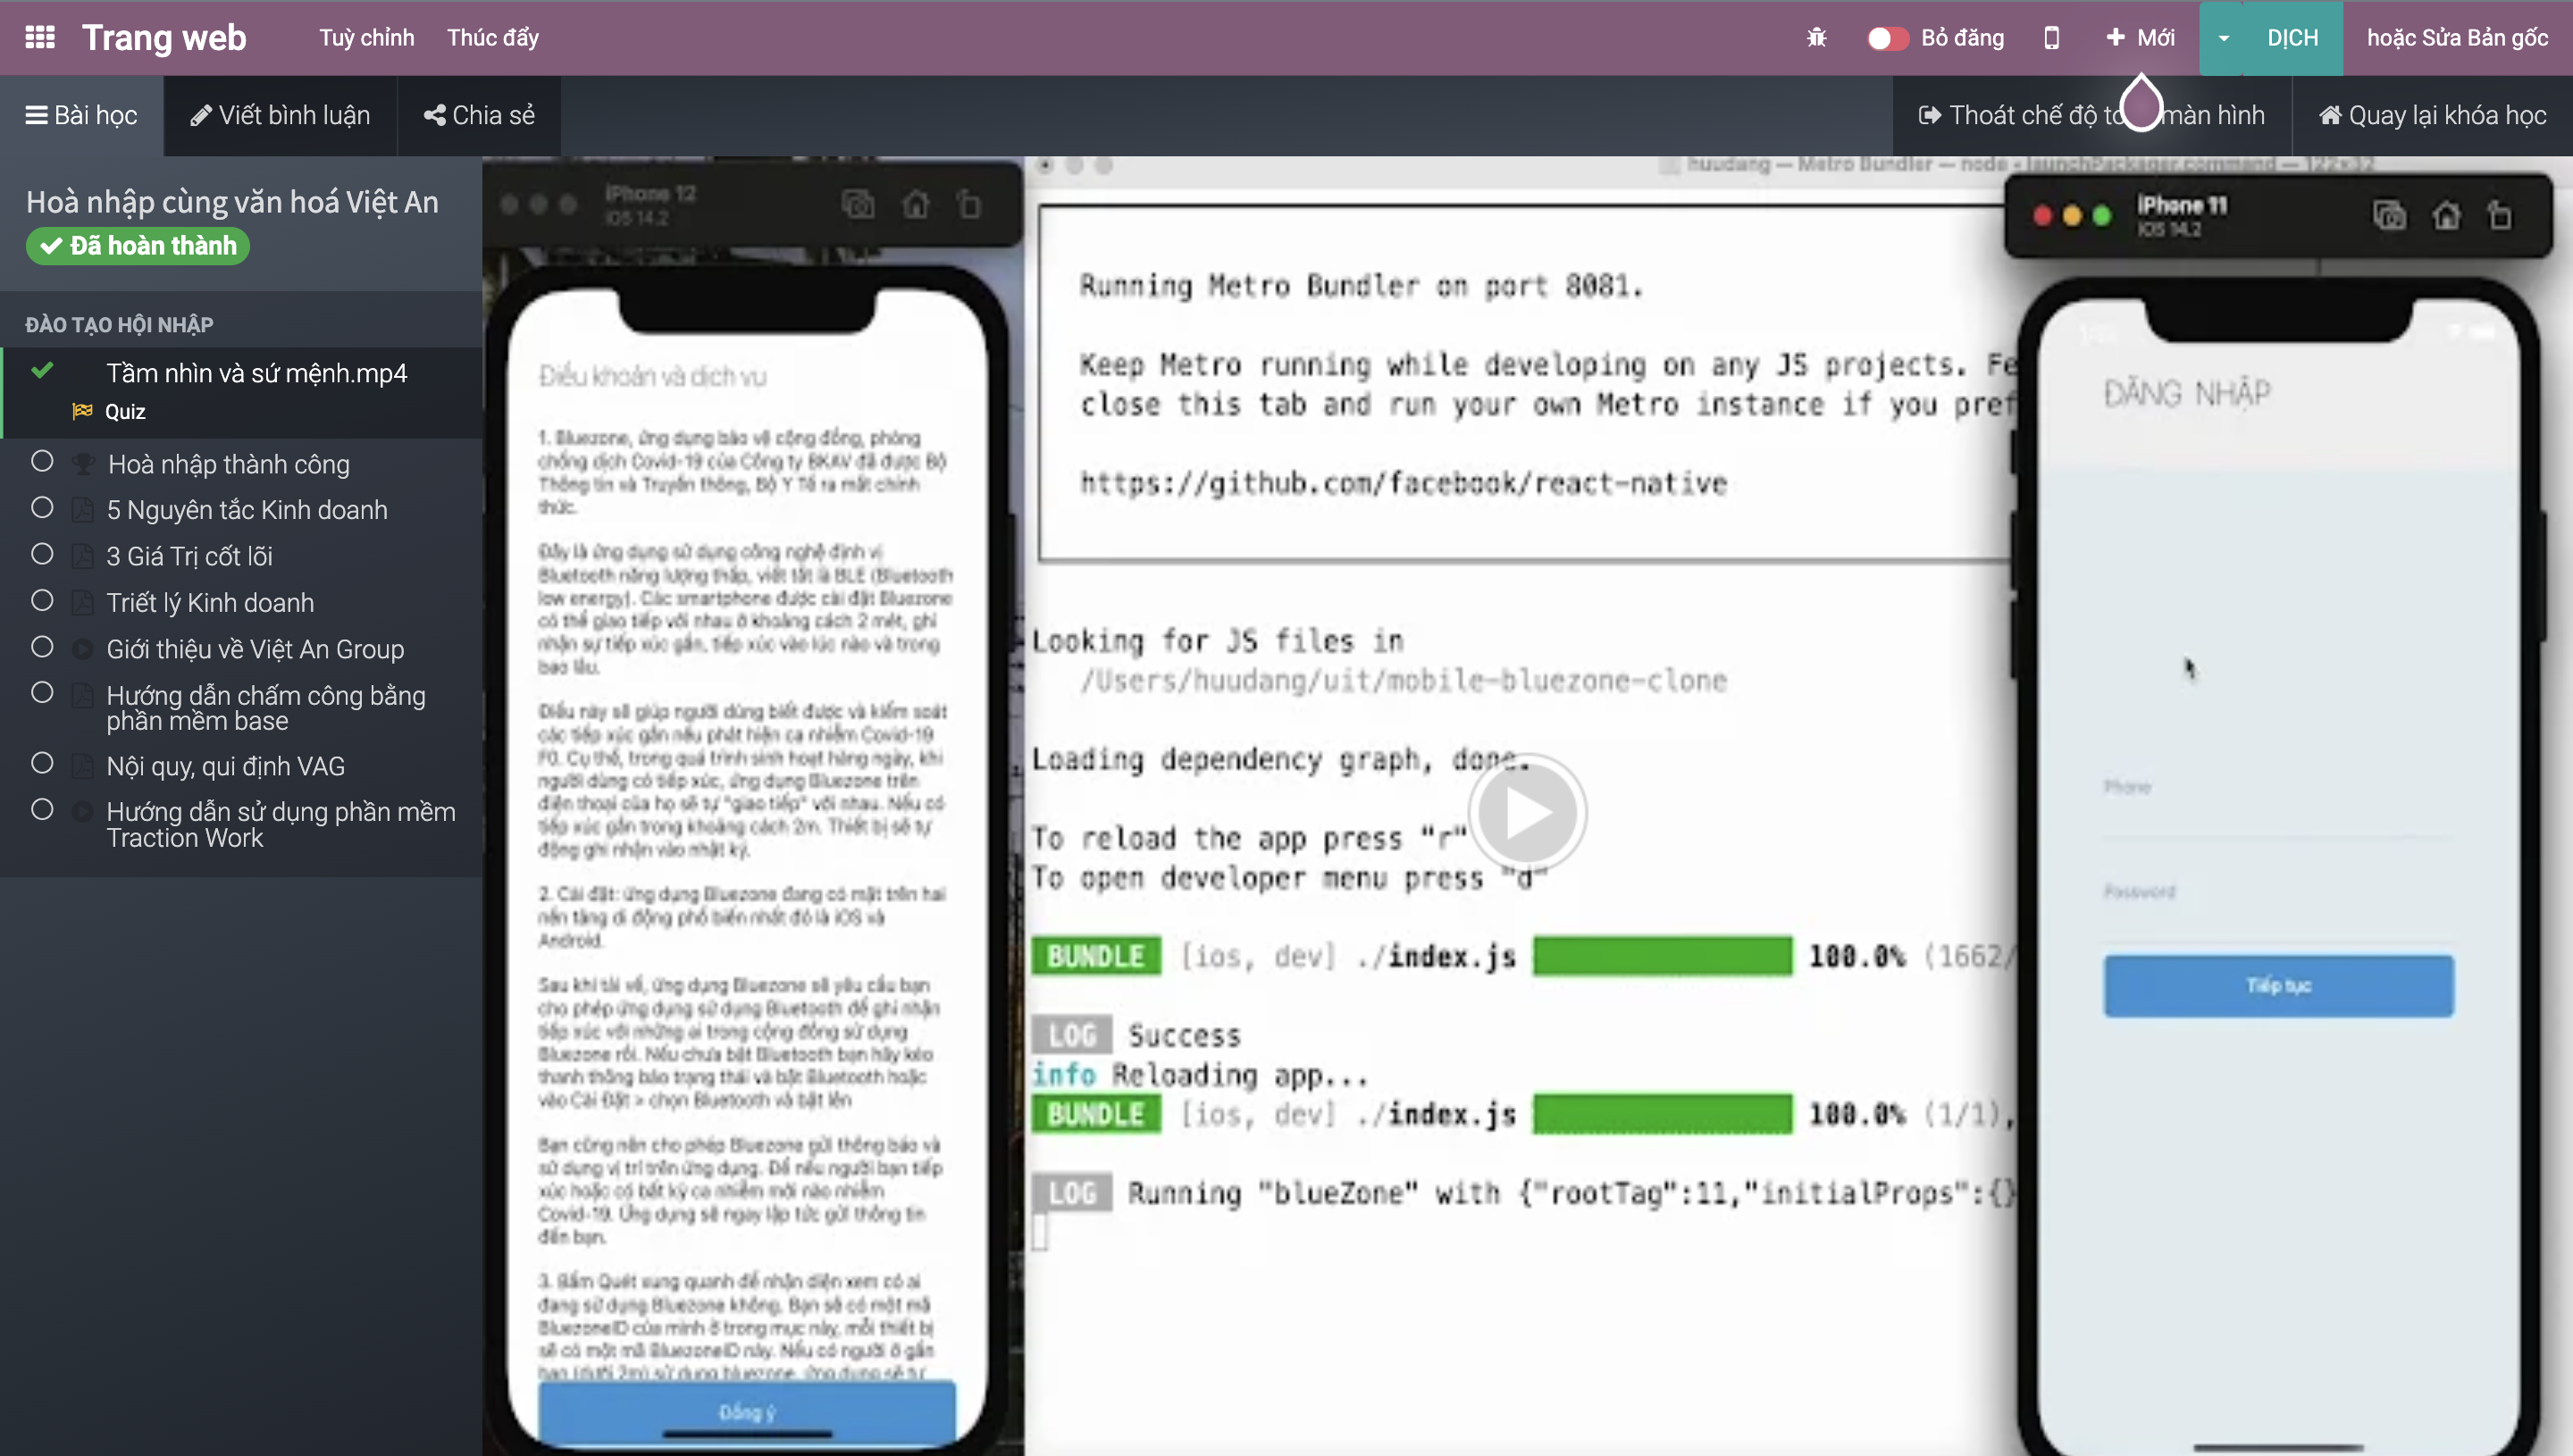
Task: Open the Thúc đẩy menu
Action: 492,38
